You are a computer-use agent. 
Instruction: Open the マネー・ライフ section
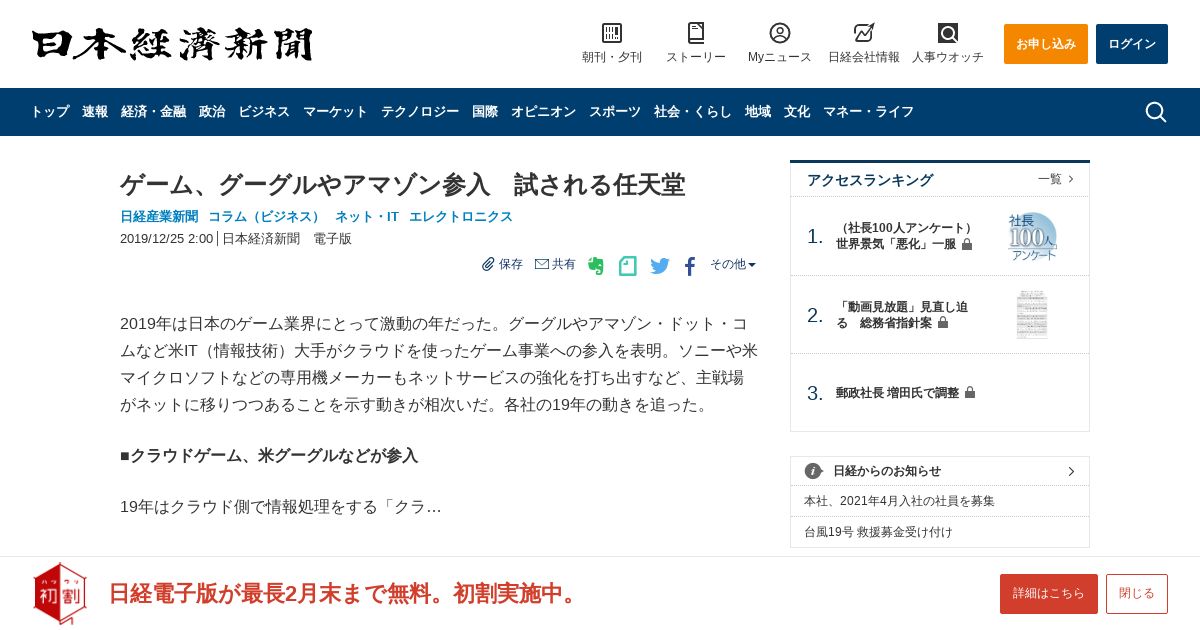coord(868,112)
